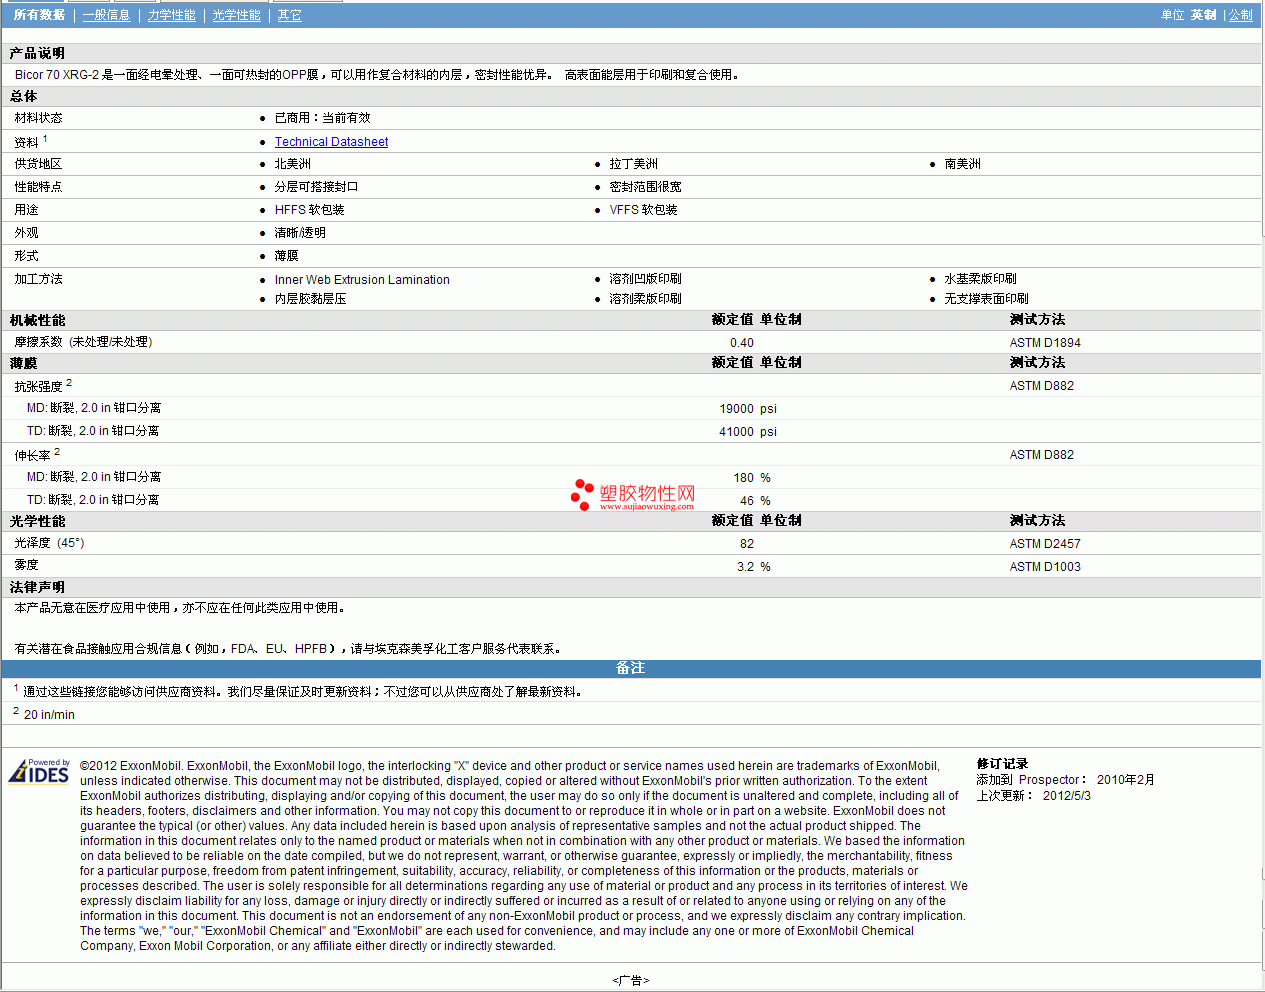Click the 薄膜 form value
Viewport: 1265px width, 992px height.
pos(287,256)
